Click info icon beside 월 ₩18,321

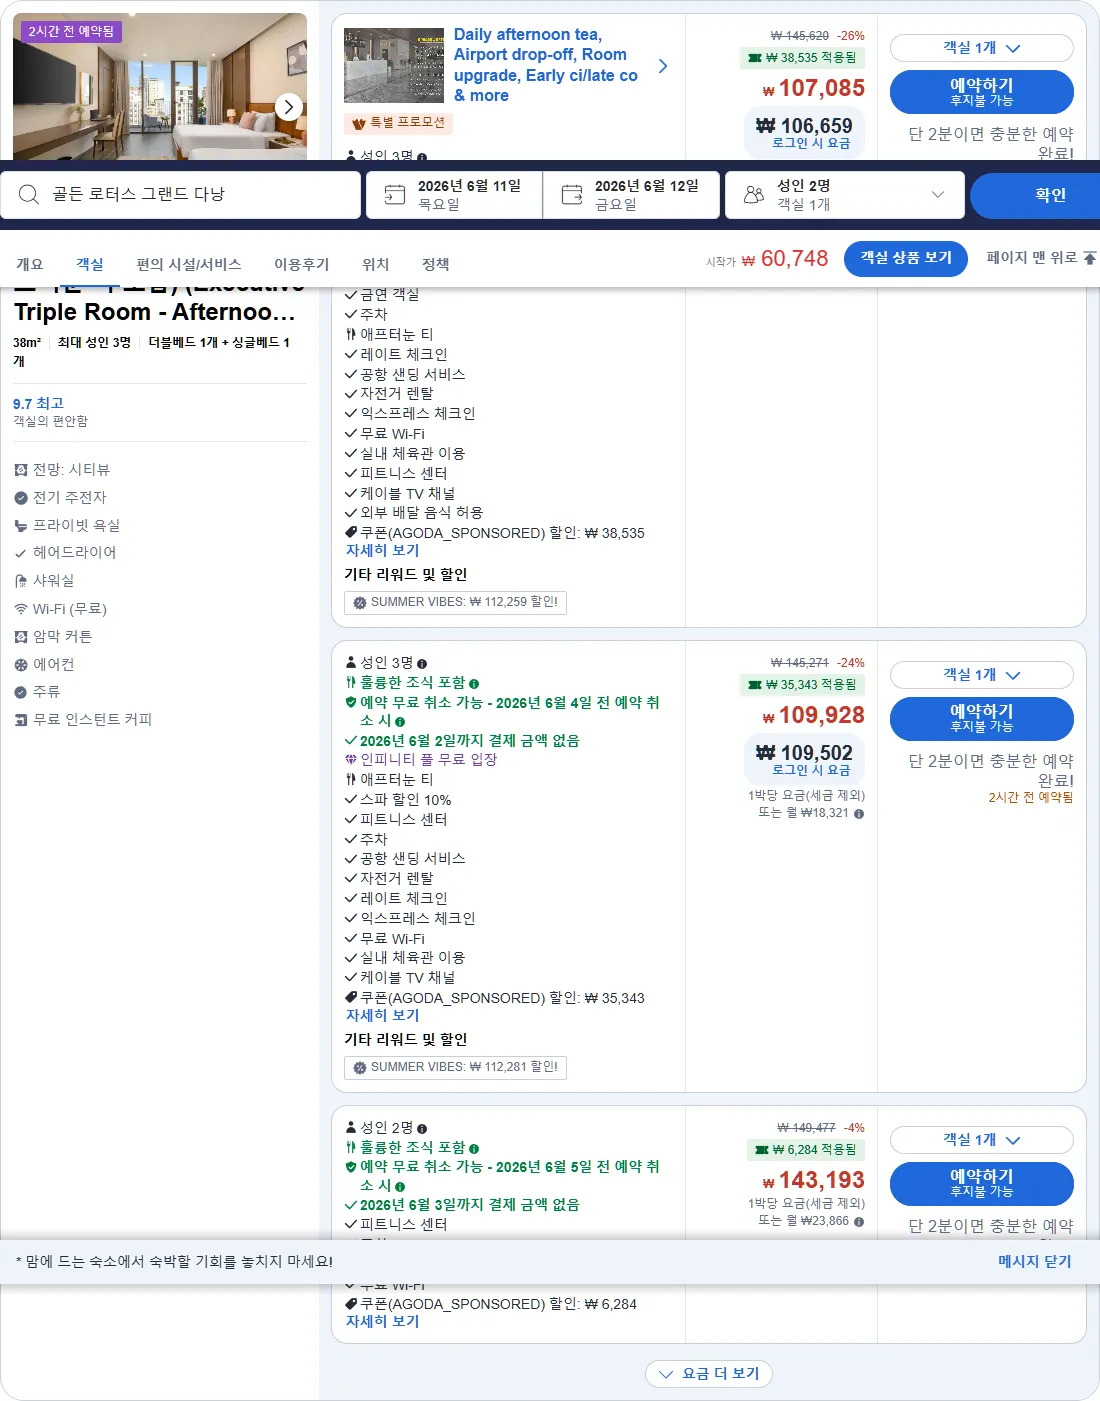click(x=859, y=814)
